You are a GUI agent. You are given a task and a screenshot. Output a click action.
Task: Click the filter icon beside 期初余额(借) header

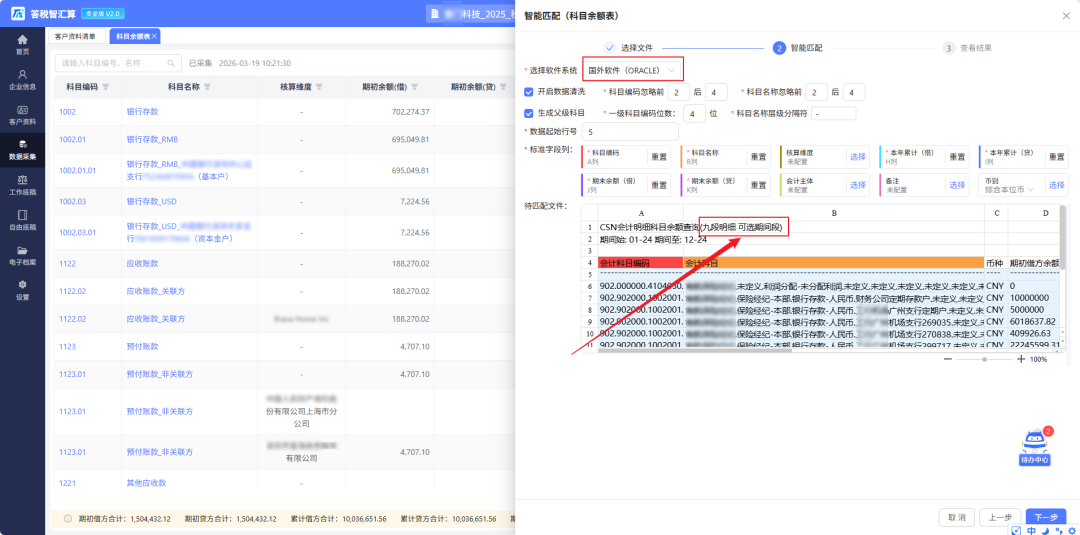(415, 87)
